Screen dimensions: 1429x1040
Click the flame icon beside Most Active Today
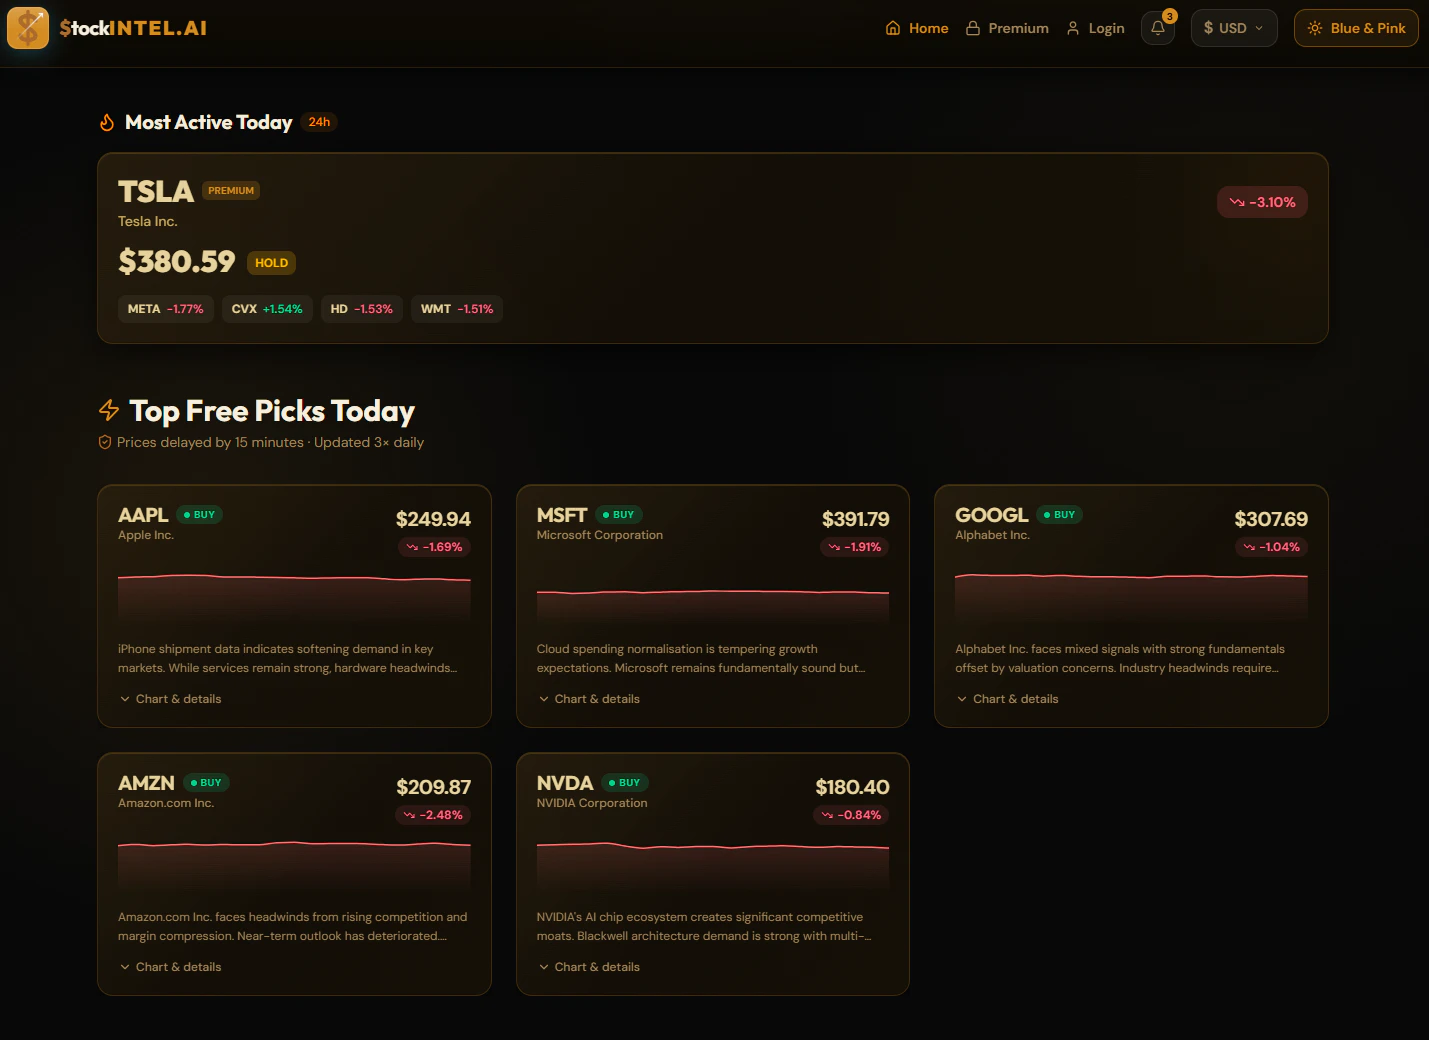(107, 122)
